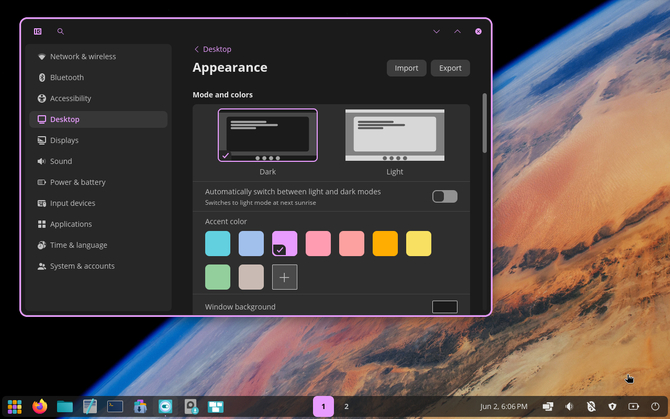This screenshot has width=670, height=419.
Task: Open the app store icon in dock
Action: point(140,406)
